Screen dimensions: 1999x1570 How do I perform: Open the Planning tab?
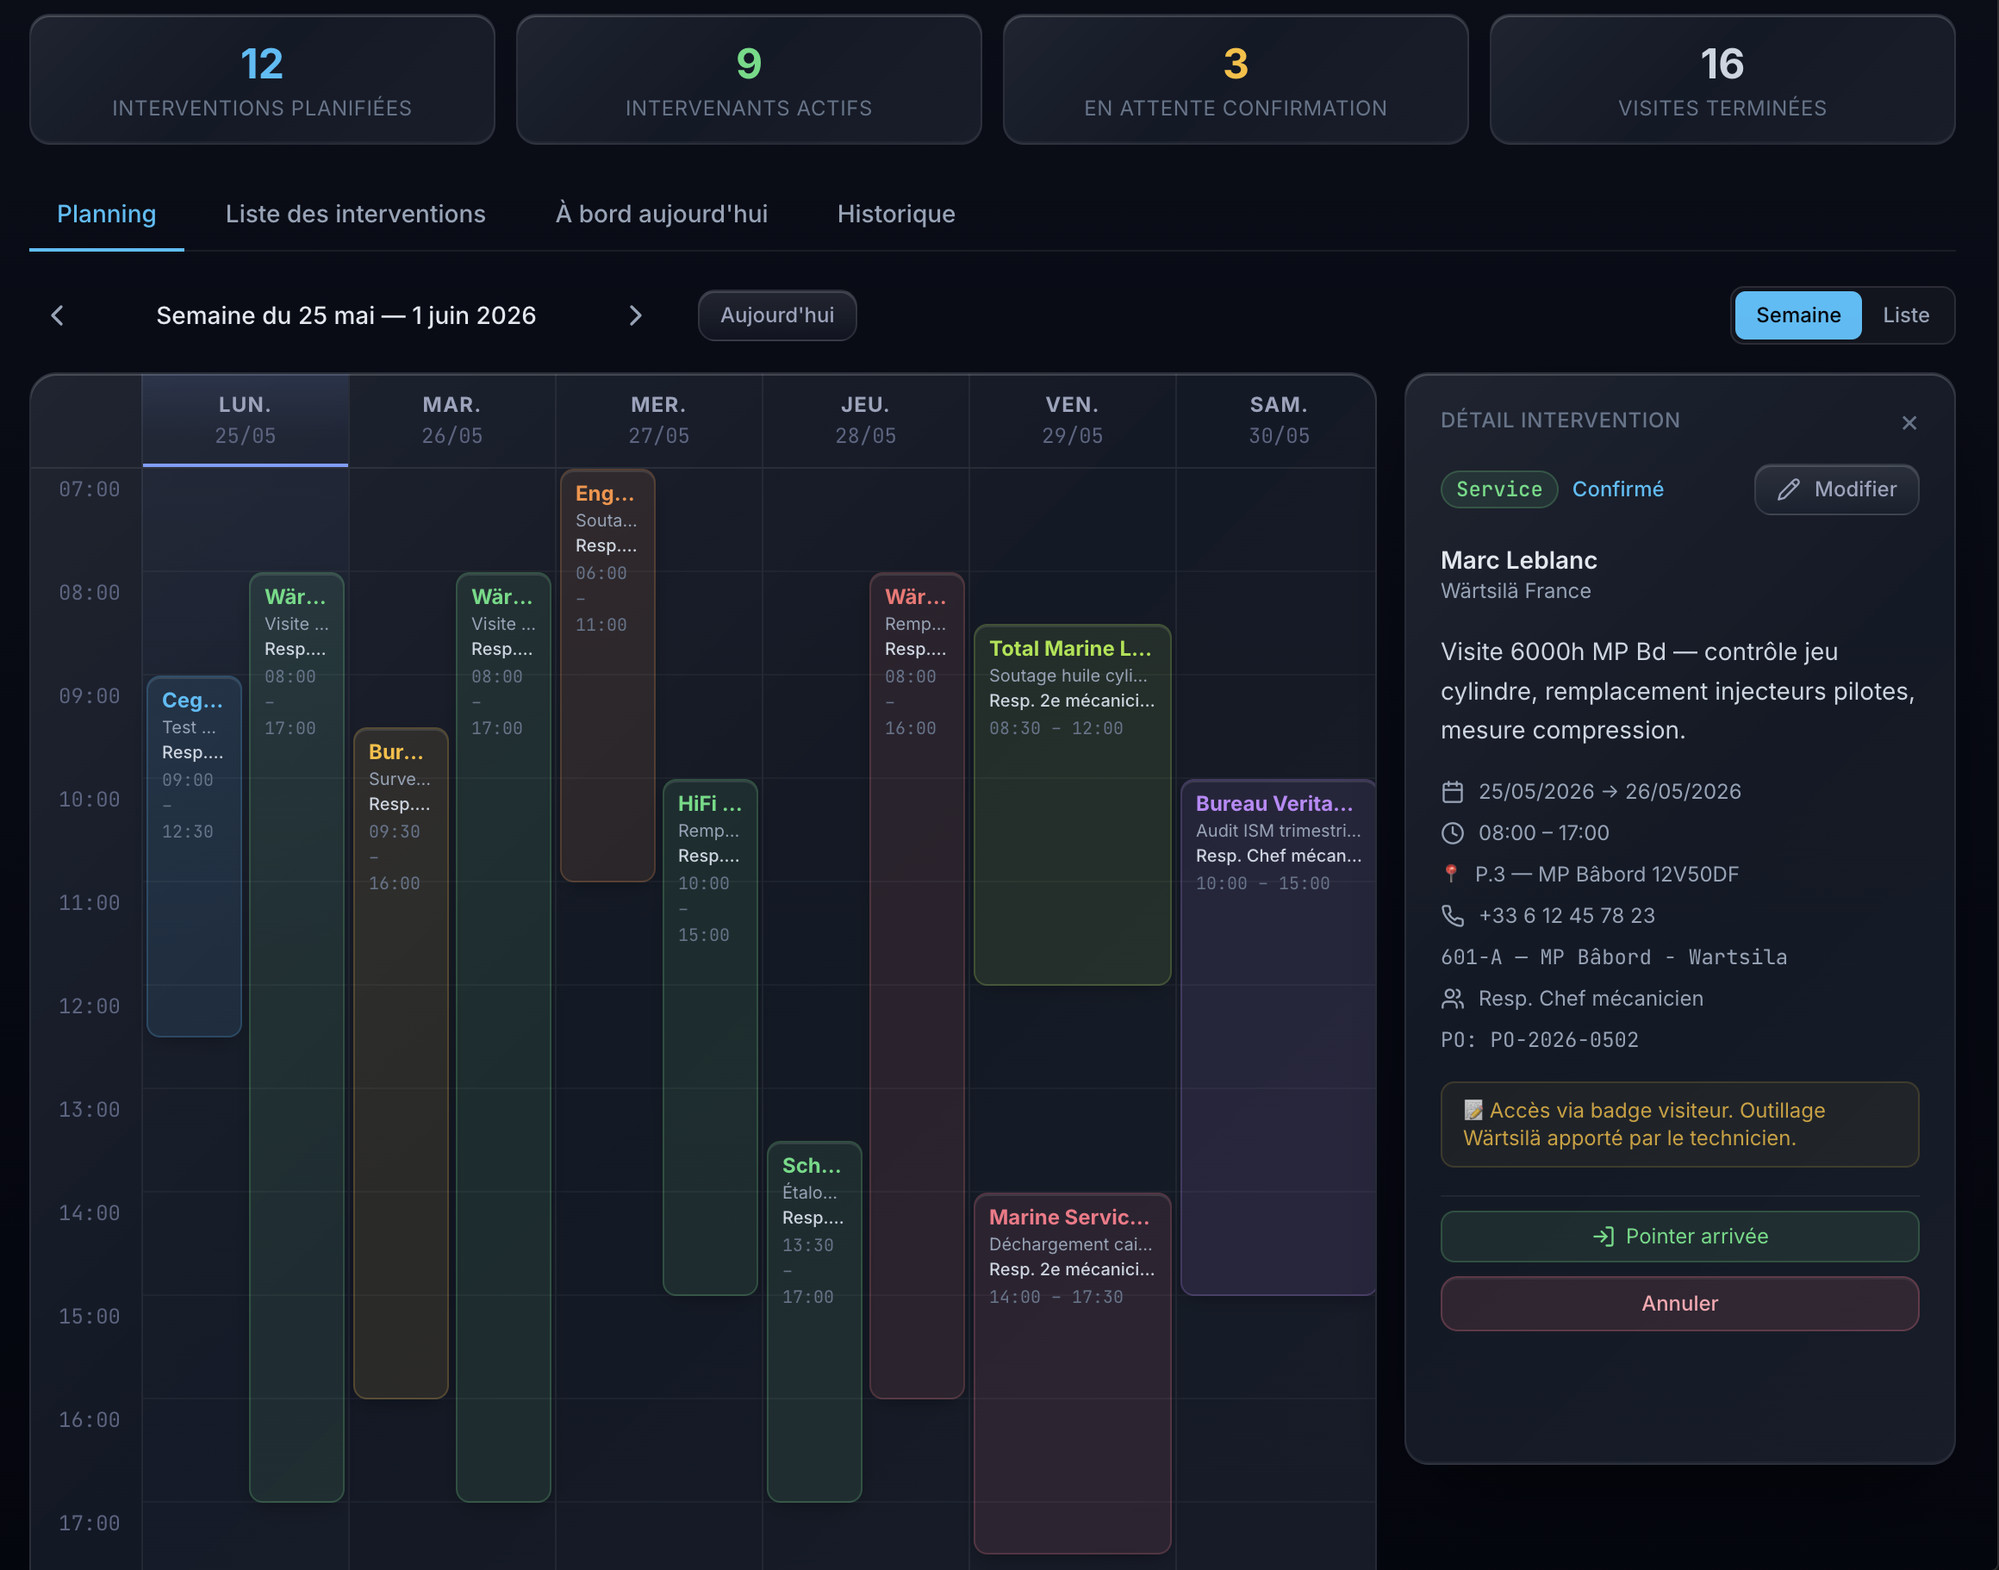(x=106, y=214)
